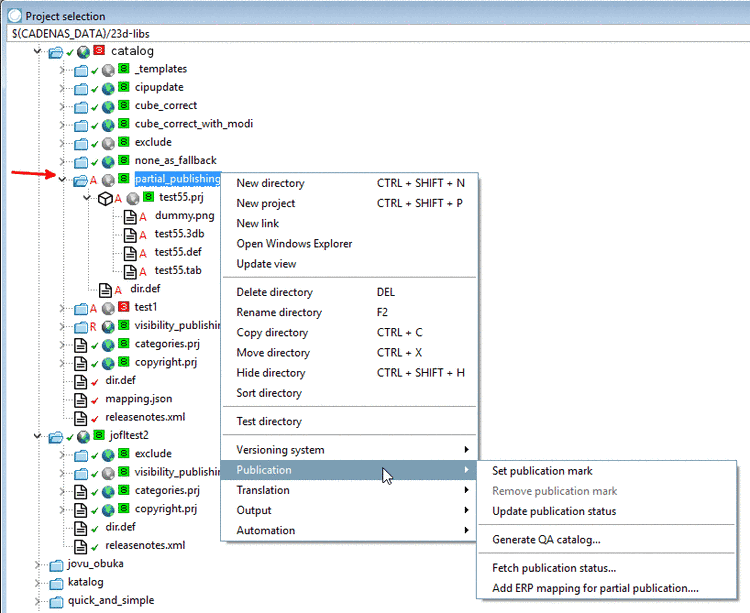Expand the cipupdate folder node
Screen dimensions: 750x613
pyautogui.click(x=62, y=88)
